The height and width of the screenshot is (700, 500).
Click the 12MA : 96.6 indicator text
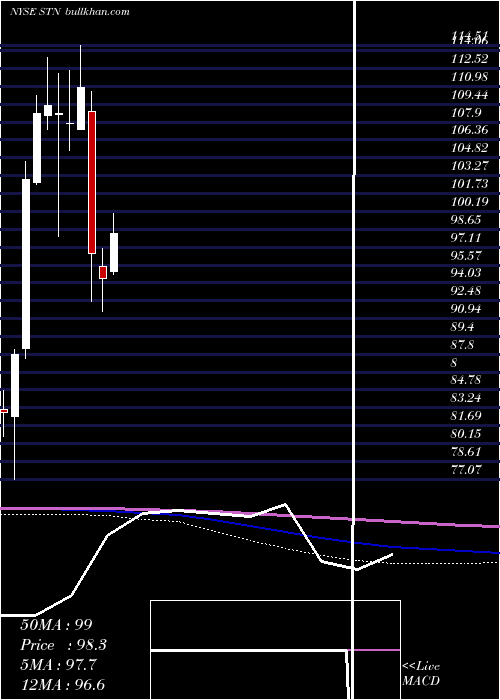point(63,685)
